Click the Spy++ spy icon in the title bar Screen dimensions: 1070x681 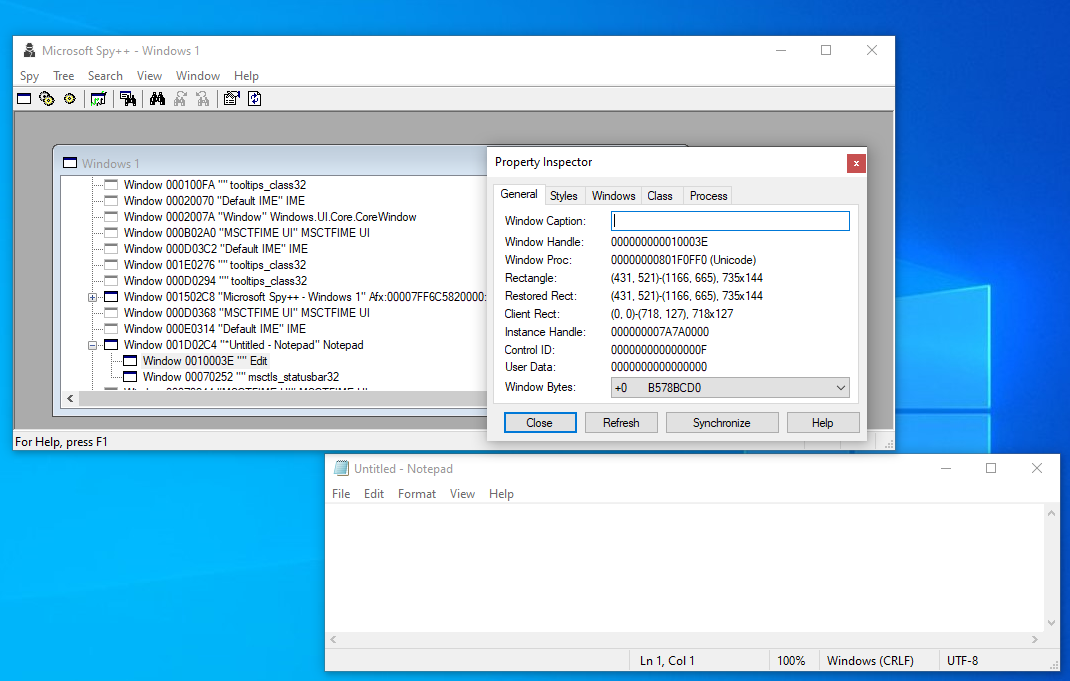(29, 50)
